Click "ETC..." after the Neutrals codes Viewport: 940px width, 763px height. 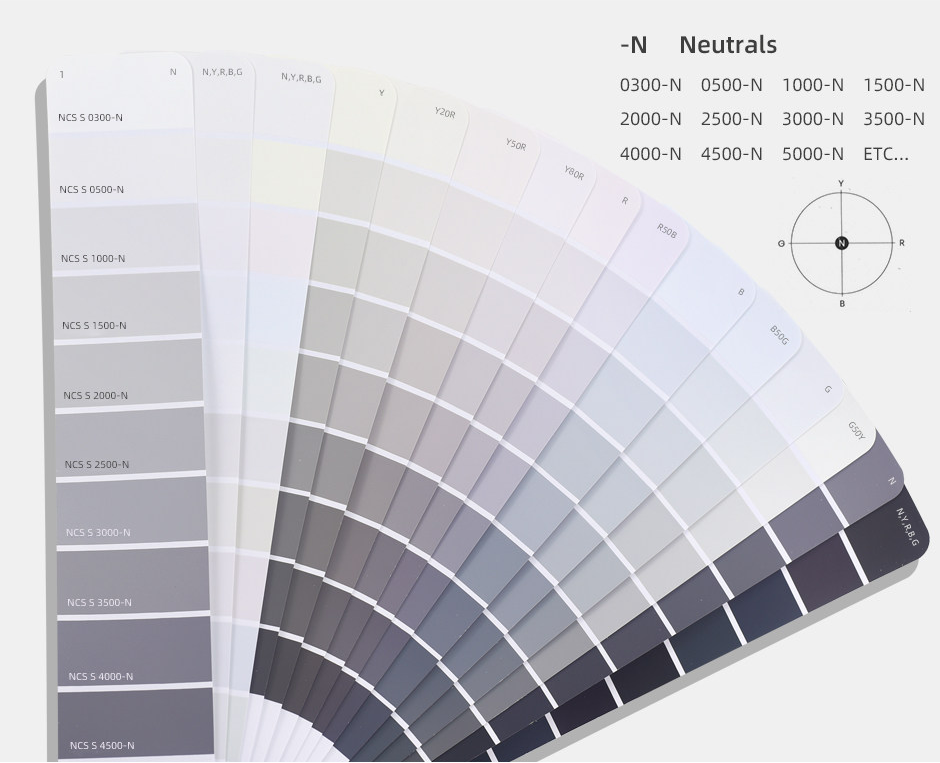(886, 154)
